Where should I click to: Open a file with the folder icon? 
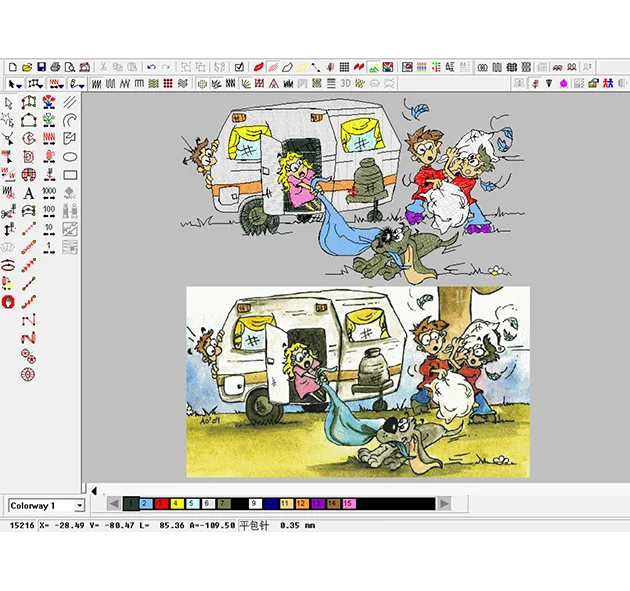pyautogui.click(x=27, y=67)
